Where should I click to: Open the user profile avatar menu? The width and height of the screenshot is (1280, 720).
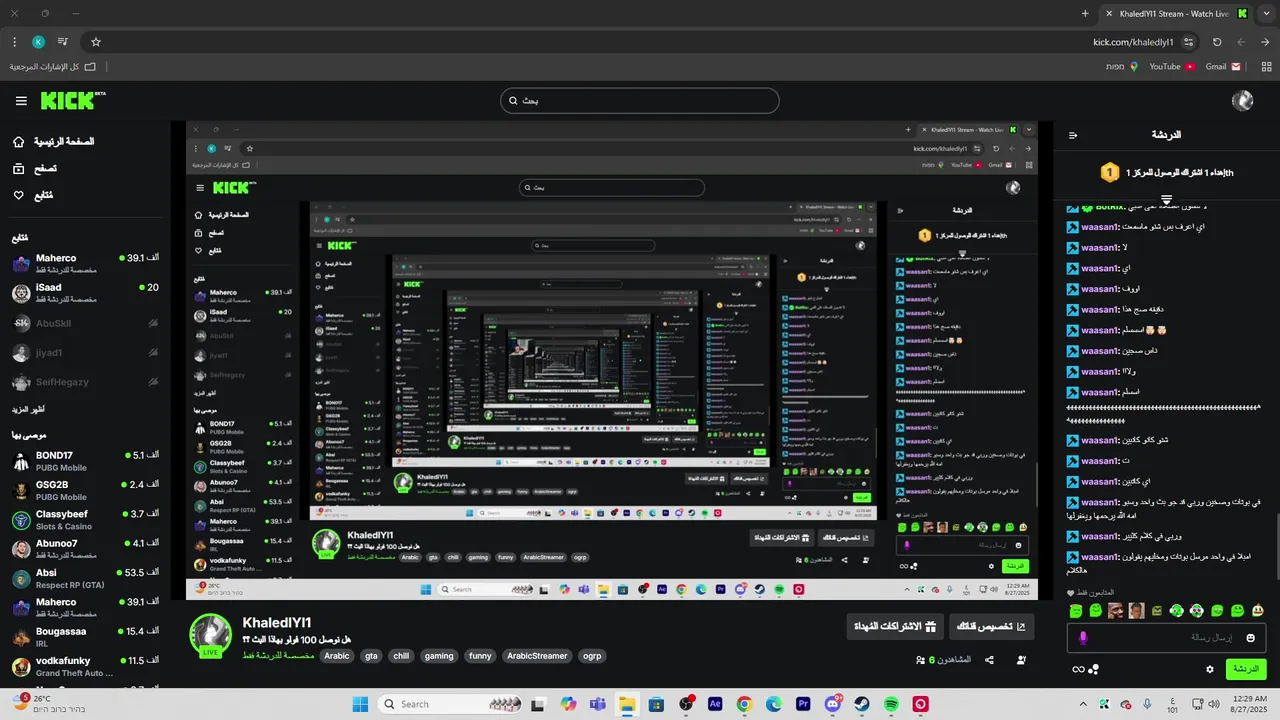[x=1243, y=101]
